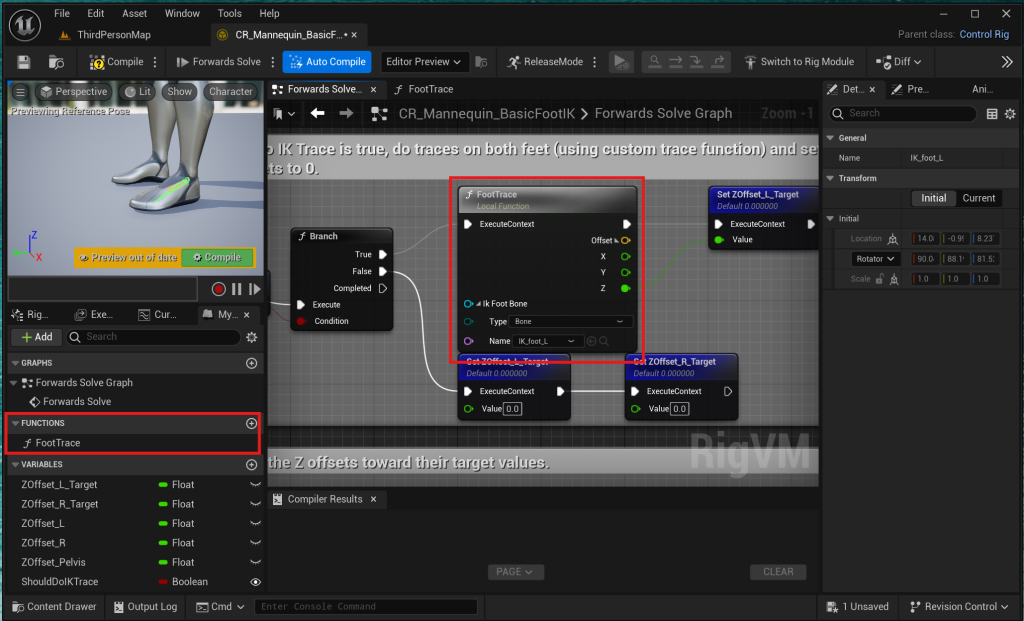Click the Switch to Rig Module button
Image resolution: width=1024 pixels, height=621 pixels.
point(799,62)
